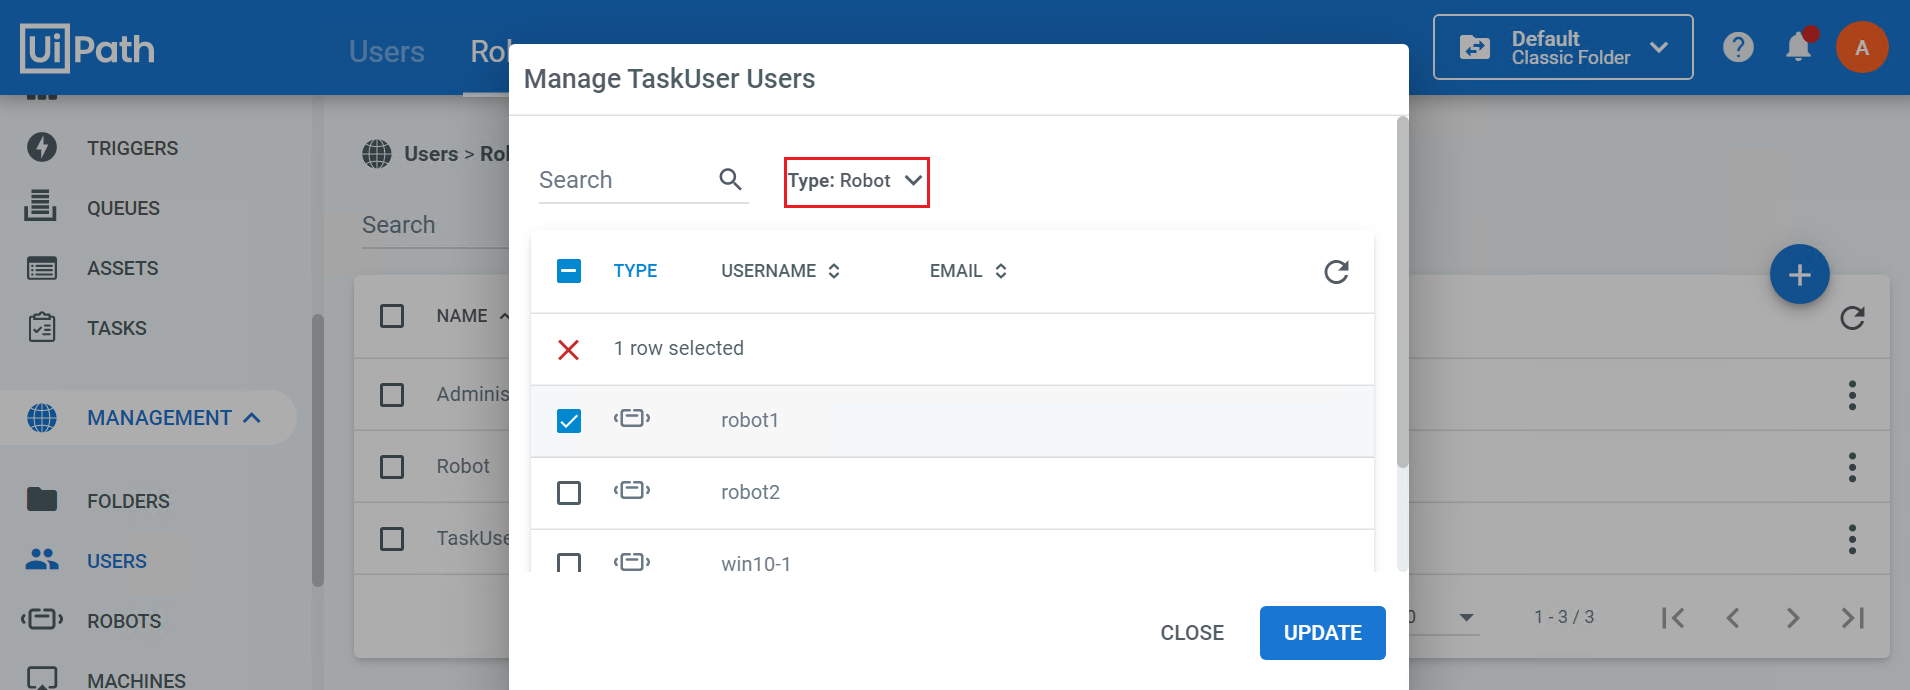Click the Triggers lightning icon
The width and height of the screenshot is (1910, 690).
pyautogui.click(x=42, y=147)
